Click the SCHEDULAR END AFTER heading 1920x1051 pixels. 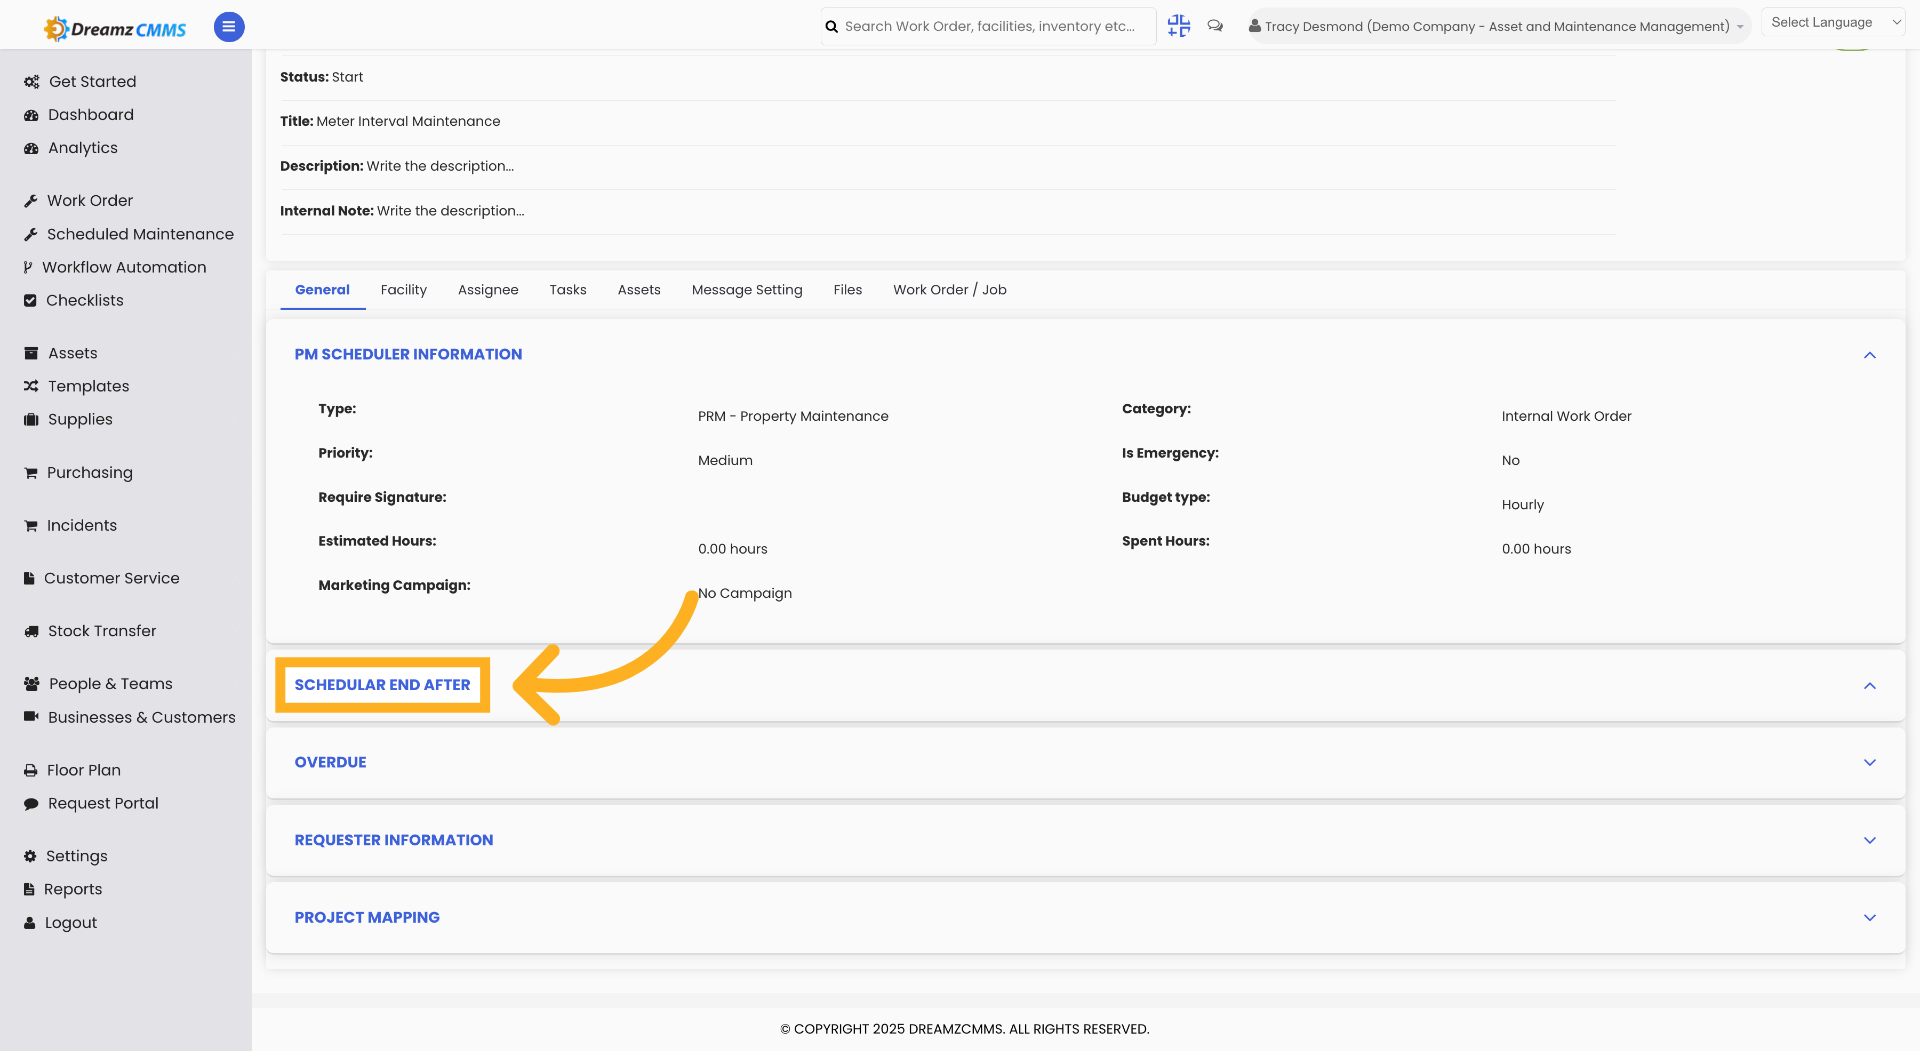[382, 685]
